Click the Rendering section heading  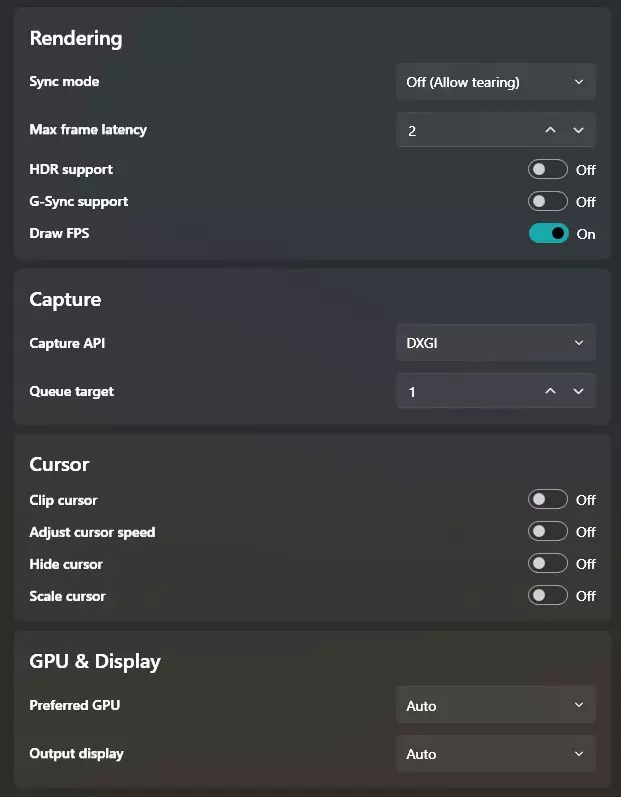click(x=76, y=39)
